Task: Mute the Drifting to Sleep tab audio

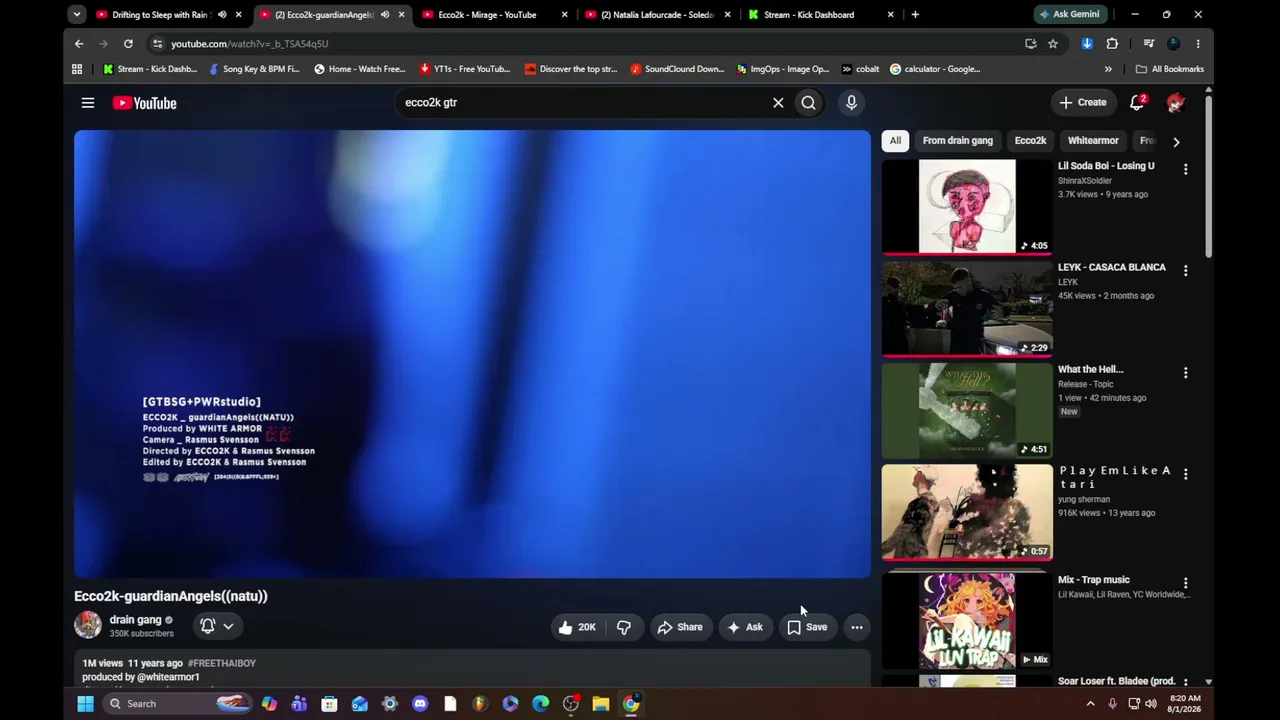Action: point(222,15)
